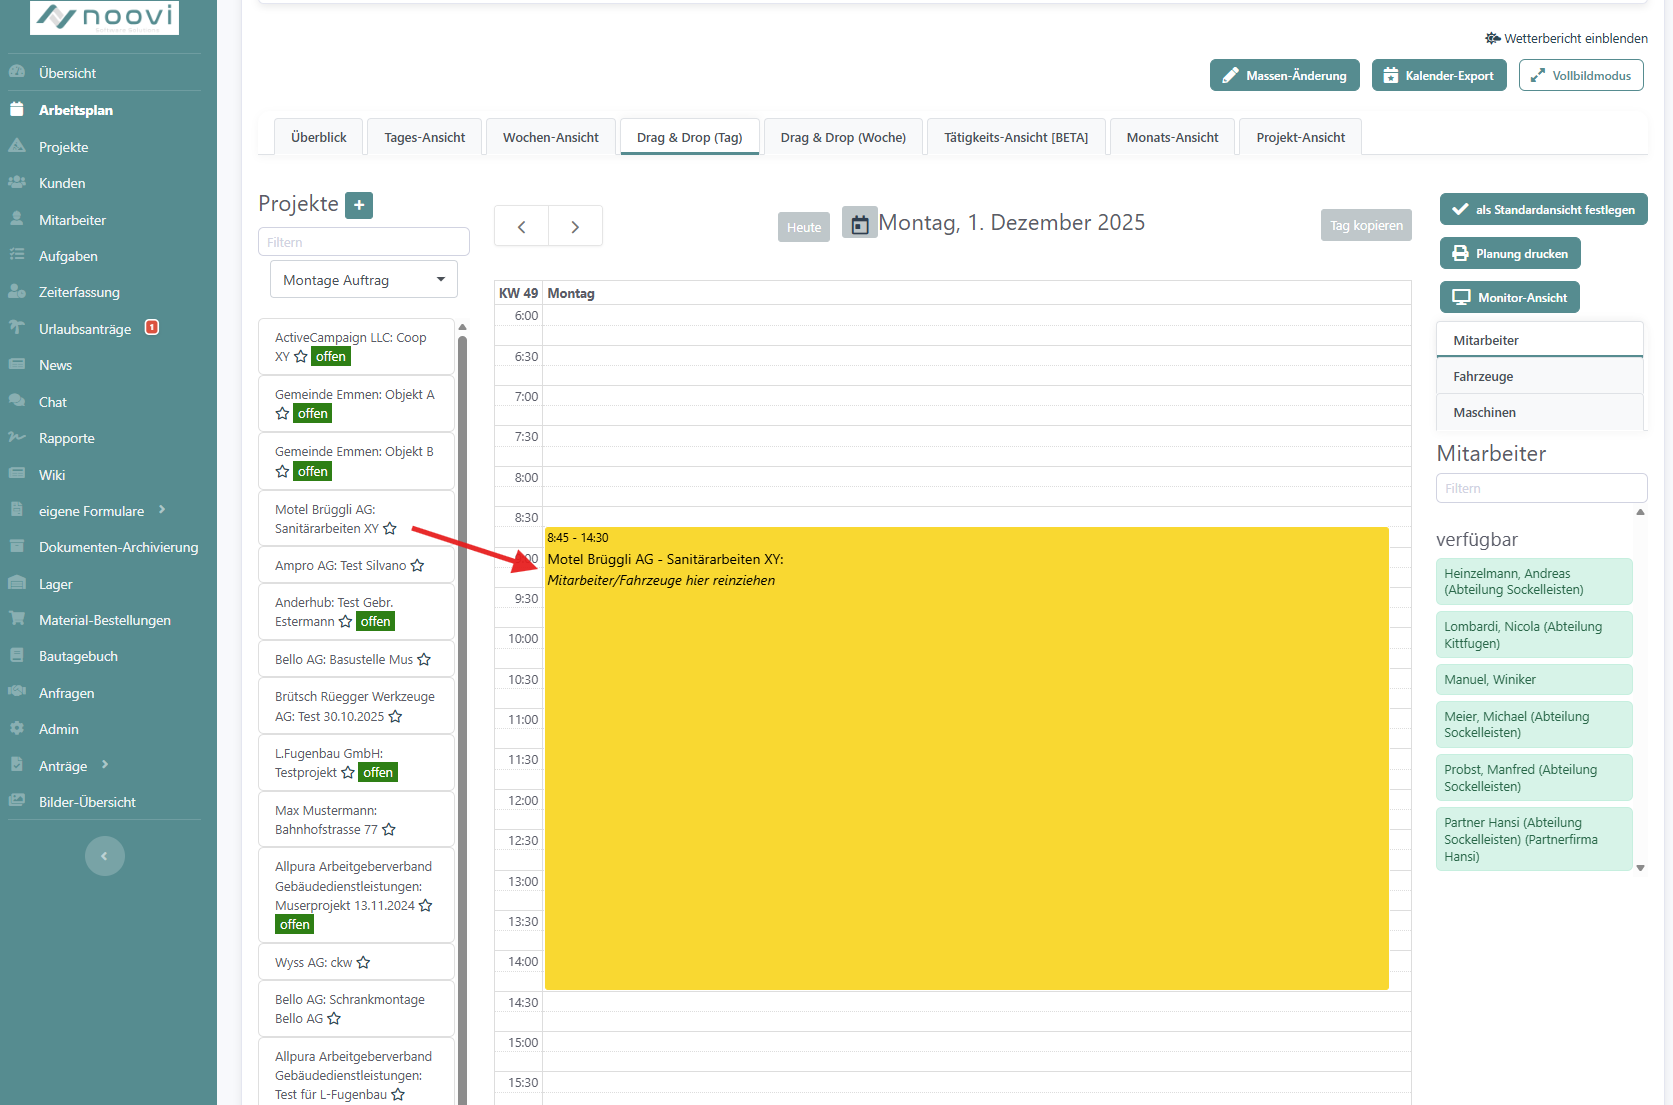
Task: Go to next day
Action: coord(575,227)
